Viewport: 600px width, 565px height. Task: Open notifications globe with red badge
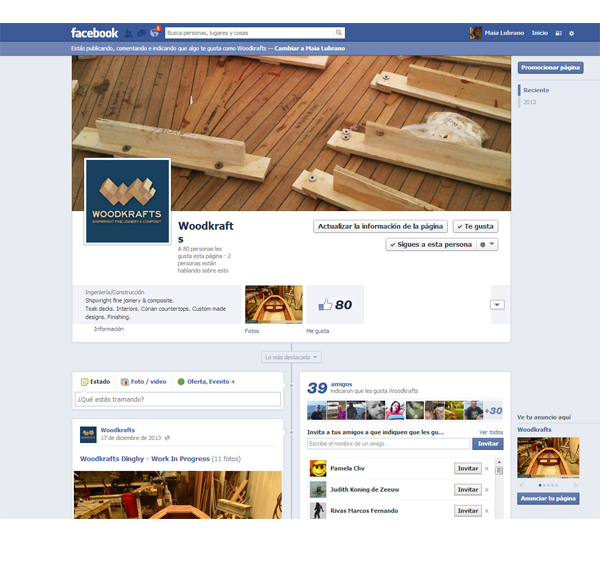coord(154,33)
